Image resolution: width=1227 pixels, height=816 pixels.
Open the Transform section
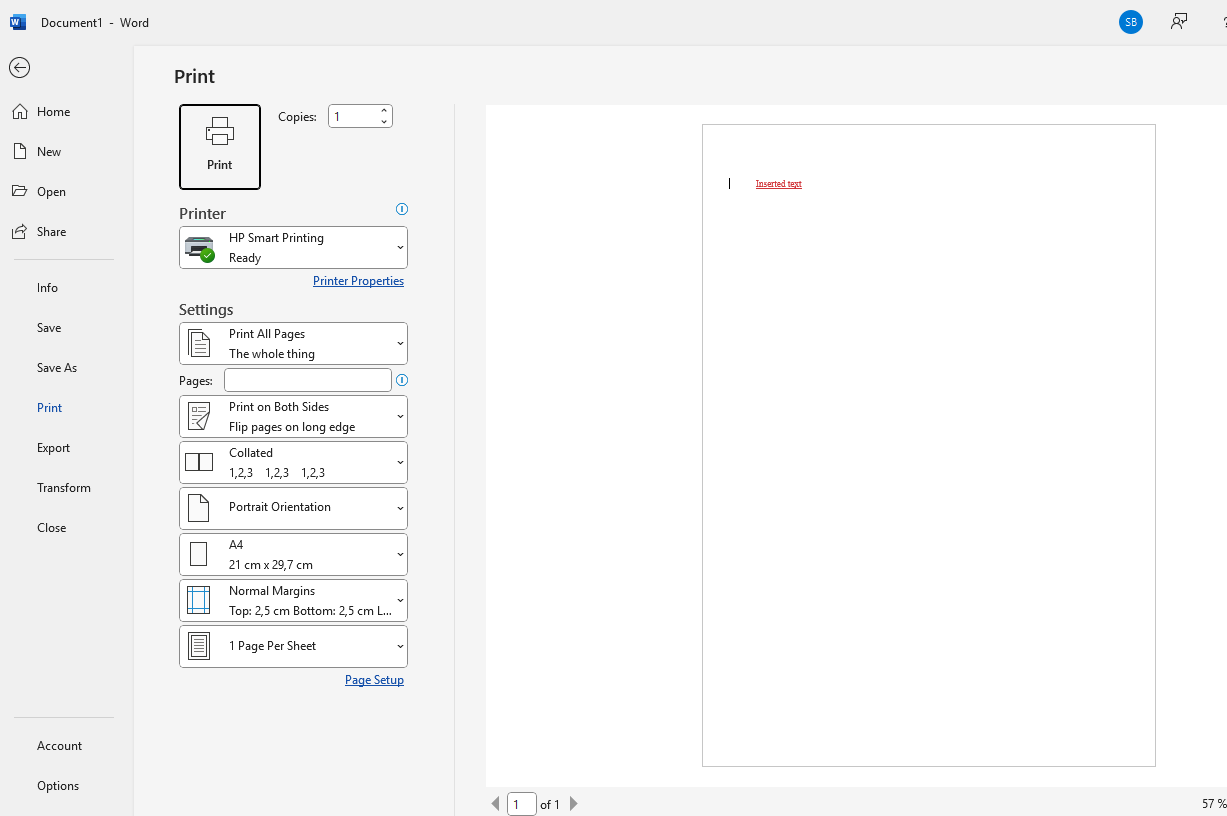63,487
